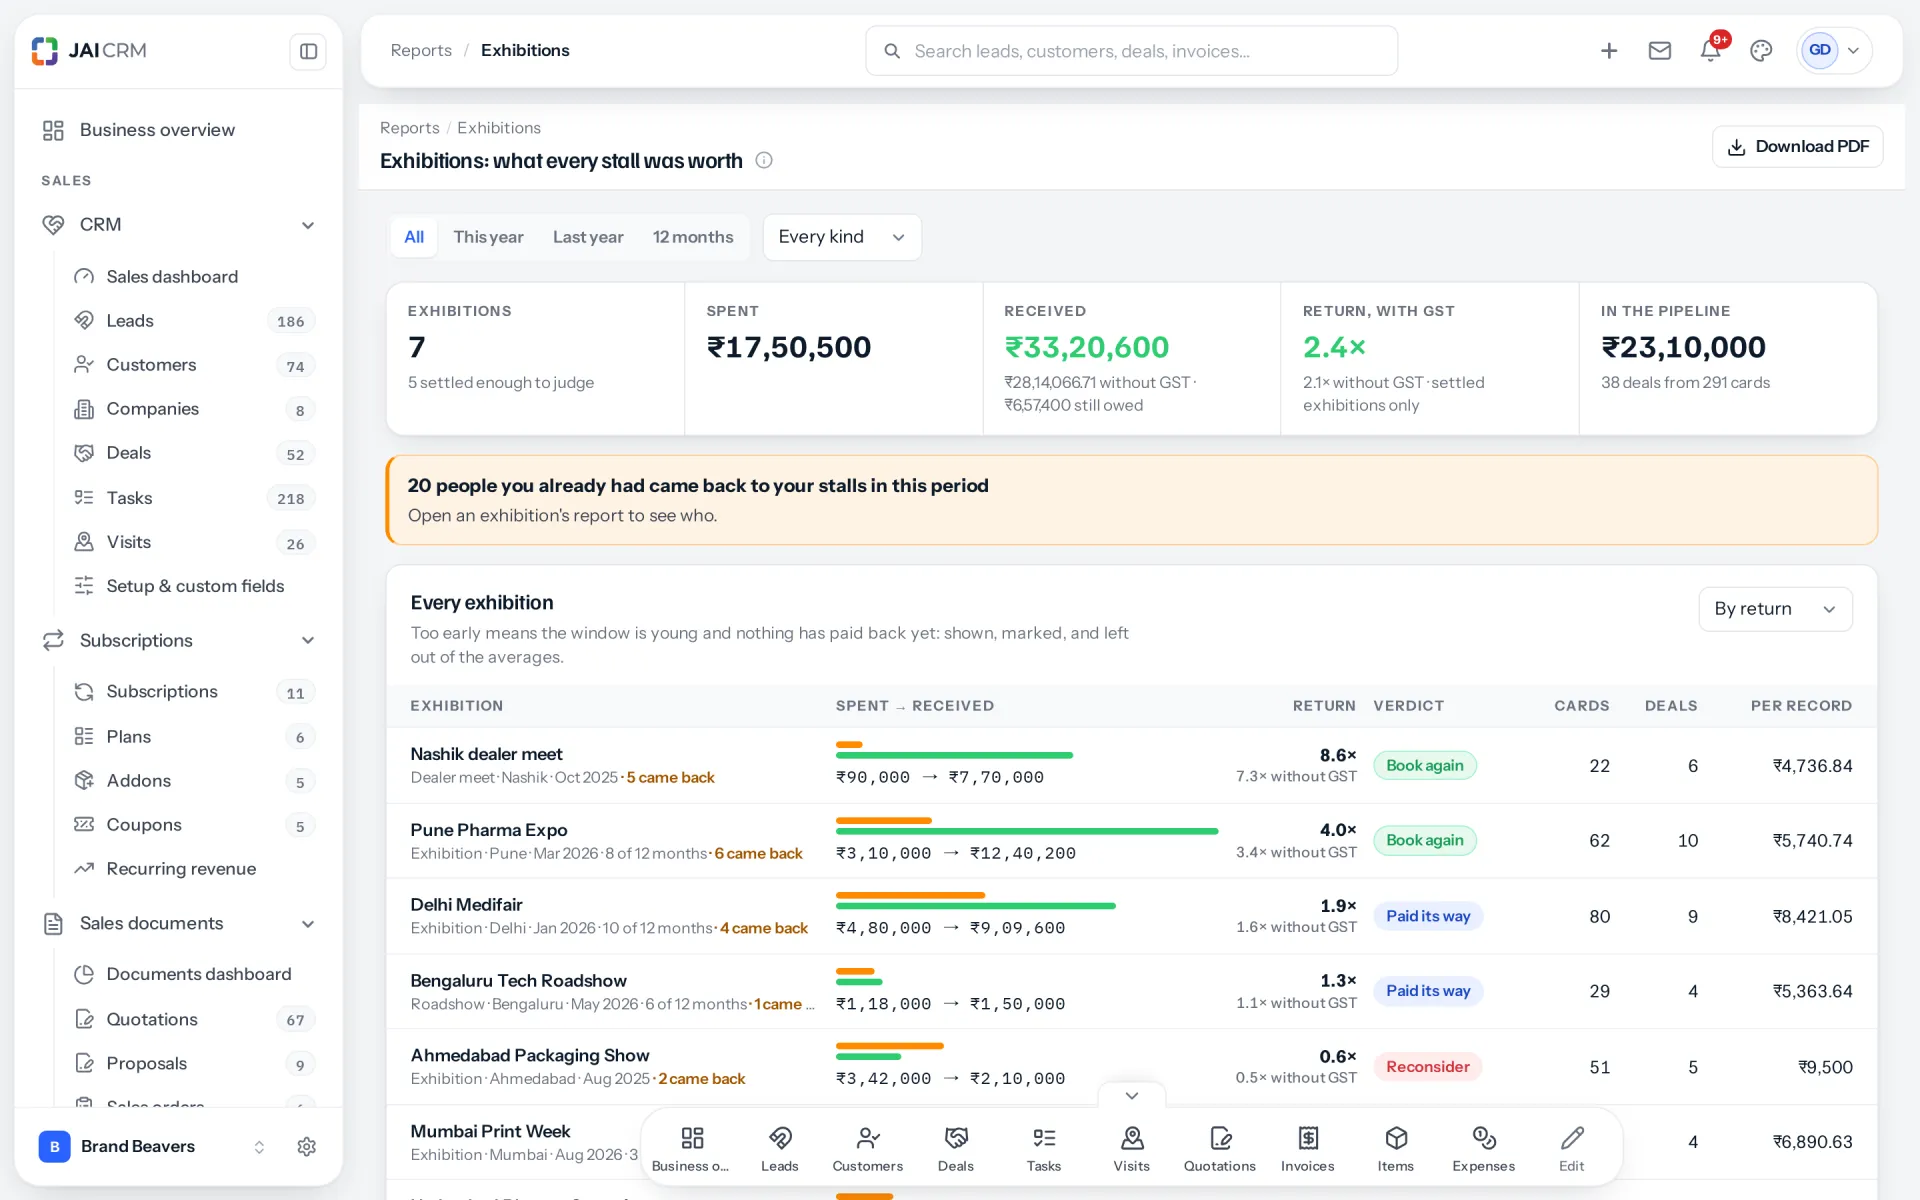
Task: Open Deals in the bottom dock
Action: tap(956, 1148)
